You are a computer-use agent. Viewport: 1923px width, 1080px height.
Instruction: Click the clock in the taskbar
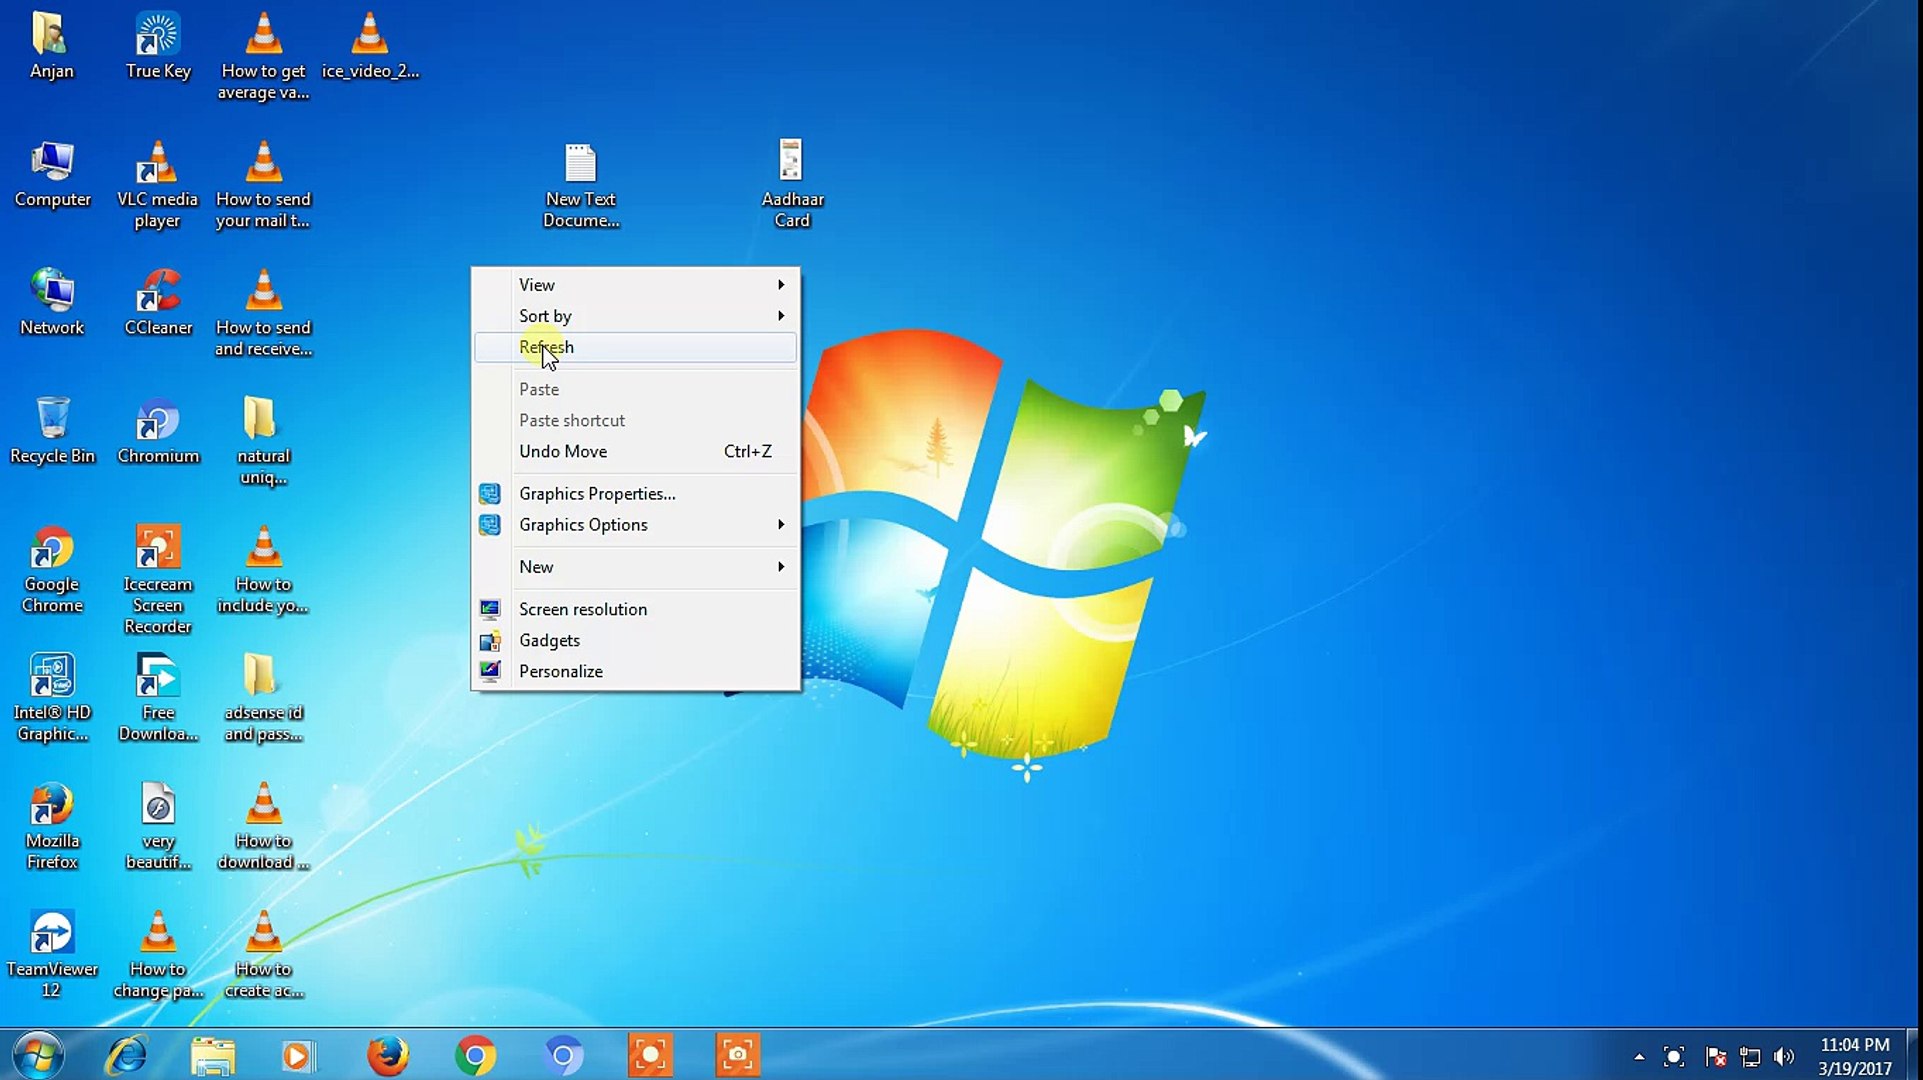[x=1857, y=1055]
